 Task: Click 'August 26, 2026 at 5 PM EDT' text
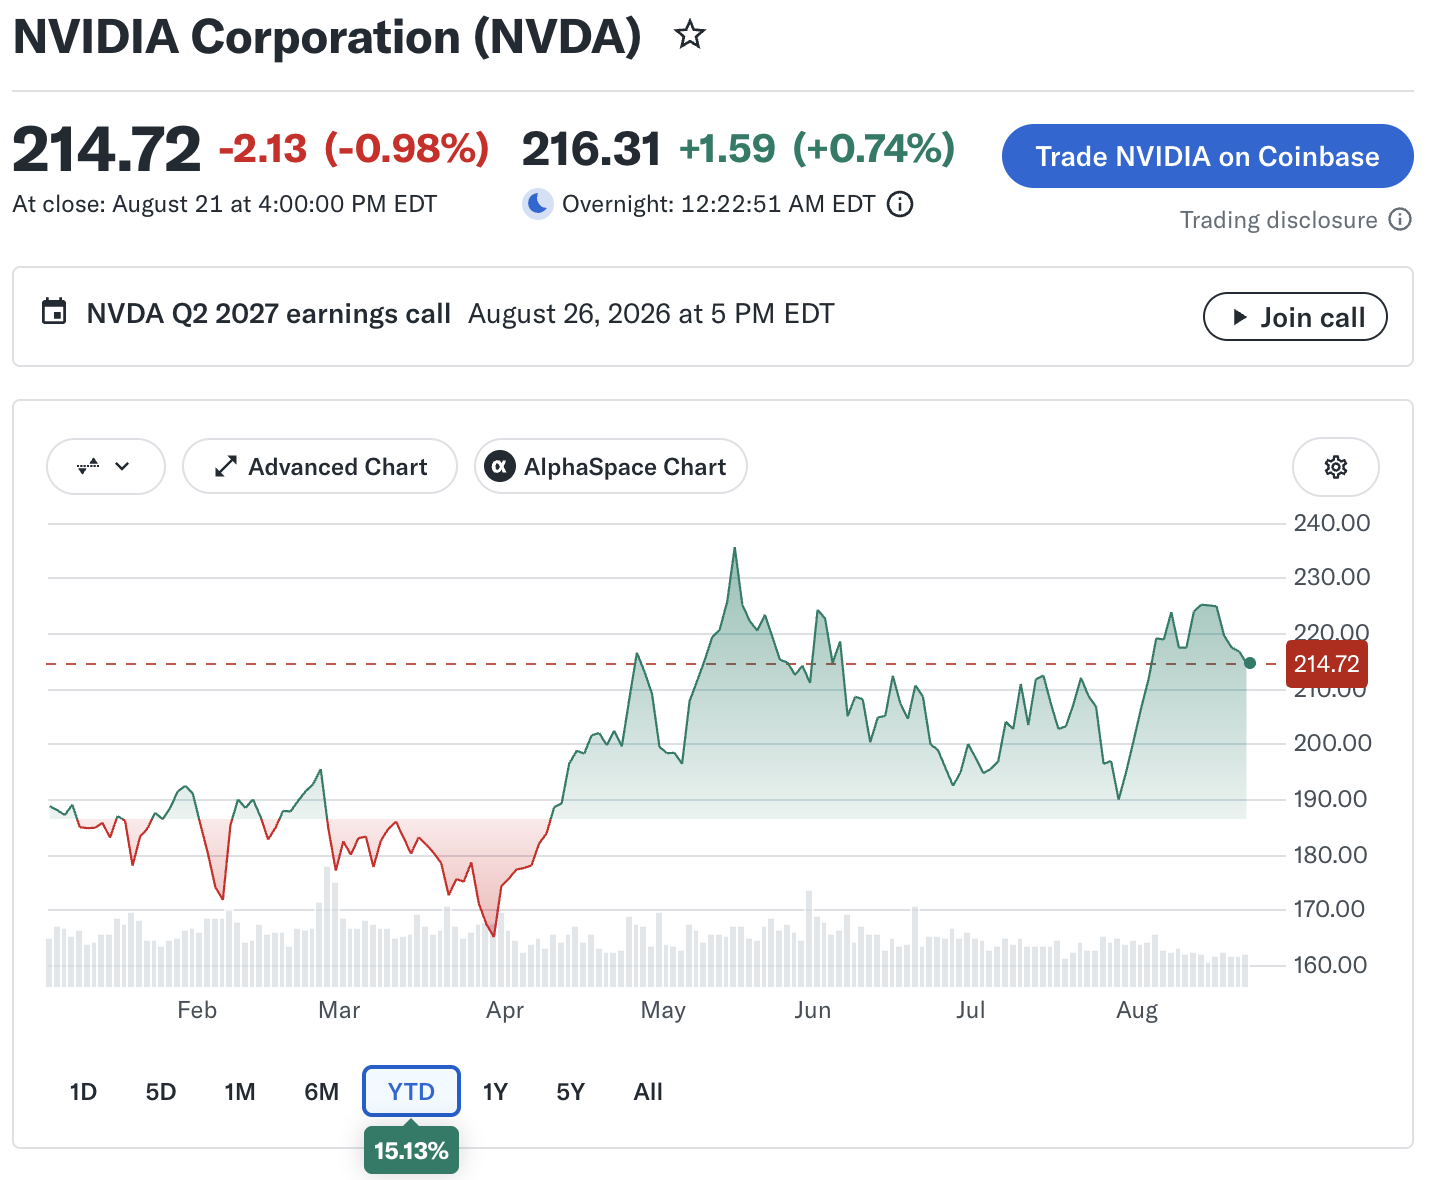click(651, 314)
